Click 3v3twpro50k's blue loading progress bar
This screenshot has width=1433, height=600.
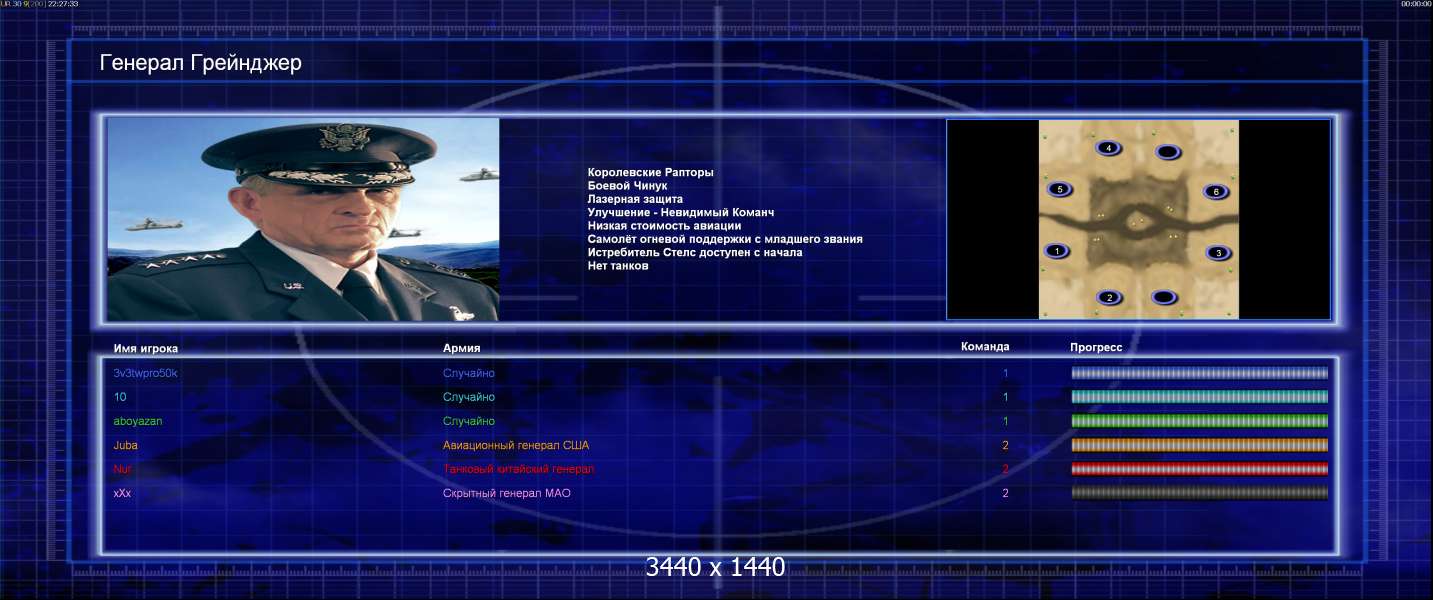click(x=1200, y=373)
